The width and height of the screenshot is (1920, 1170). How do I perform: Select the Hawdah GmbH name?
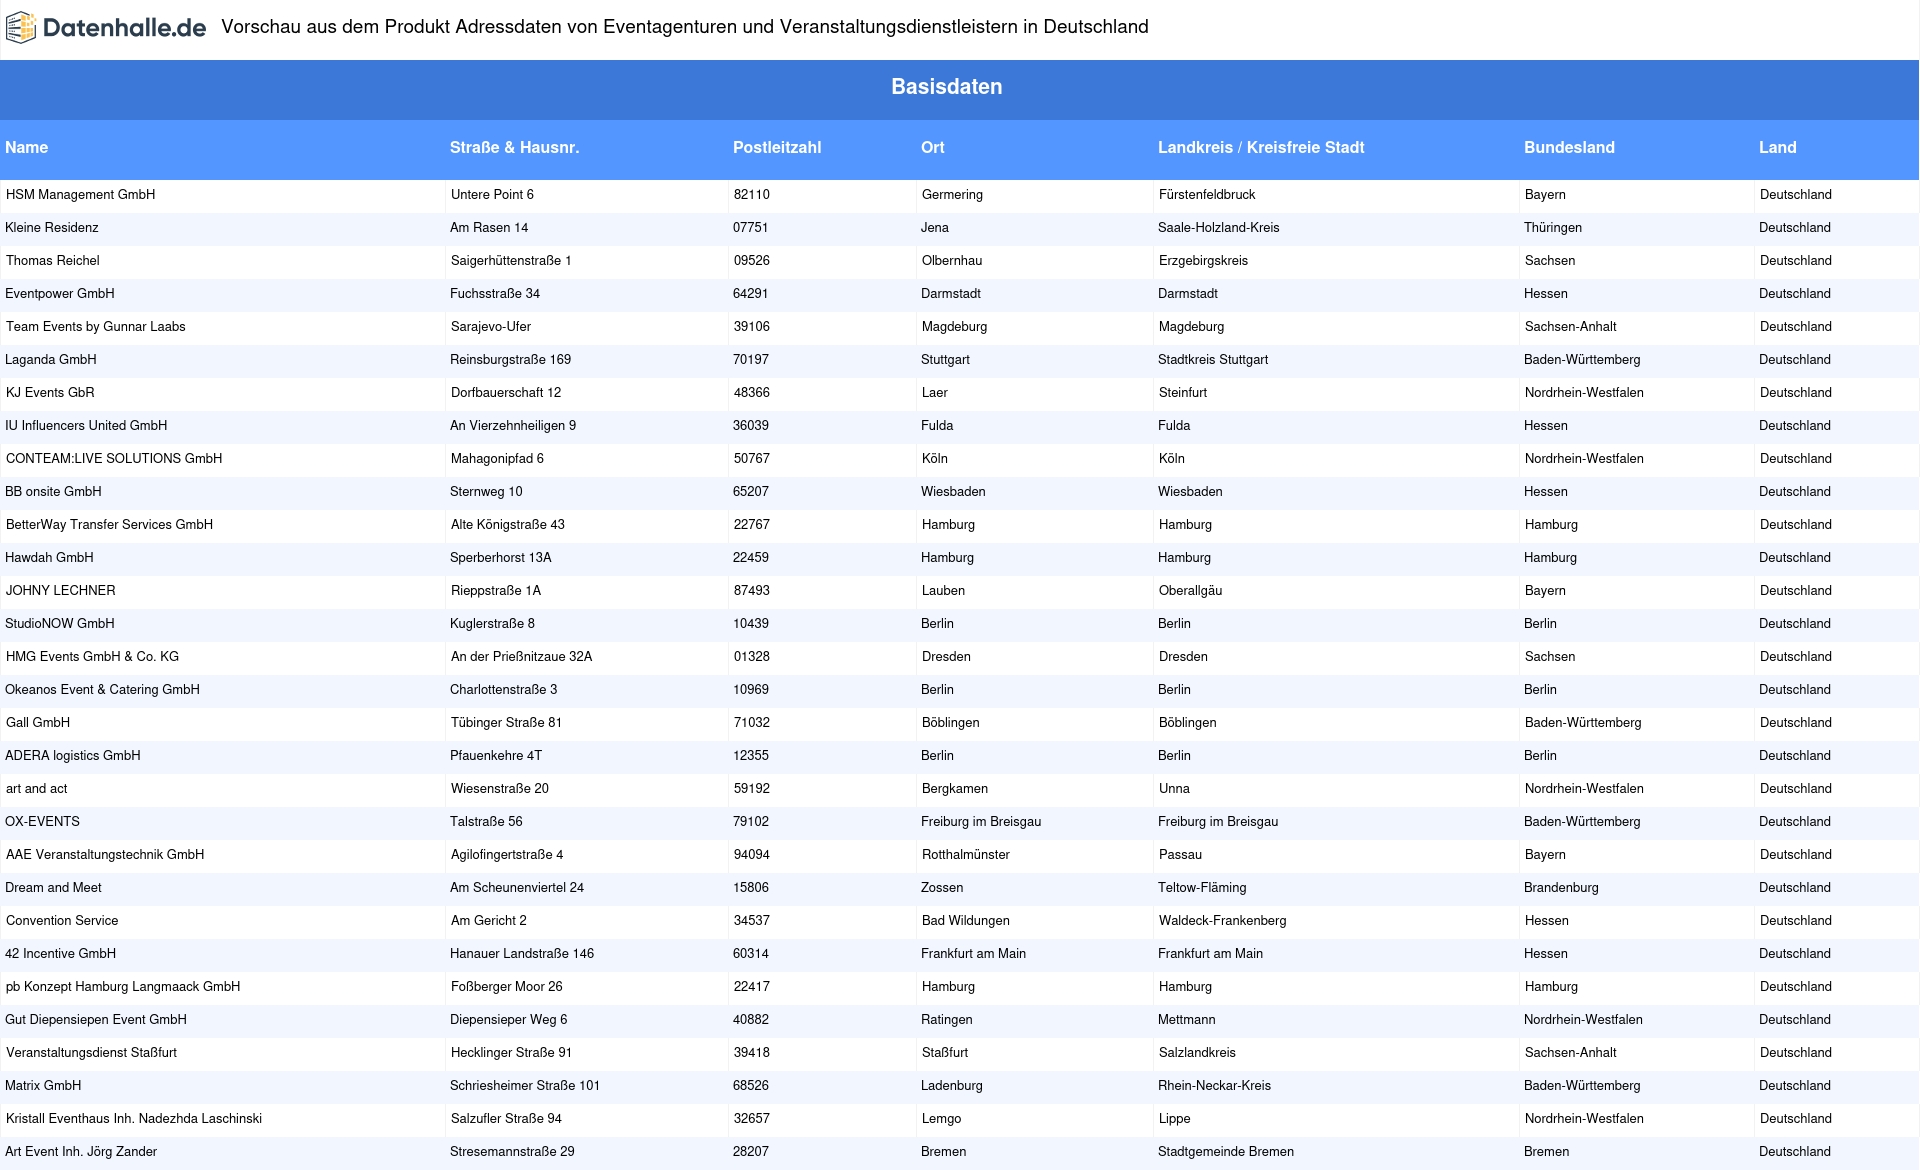tap(49, 558)
